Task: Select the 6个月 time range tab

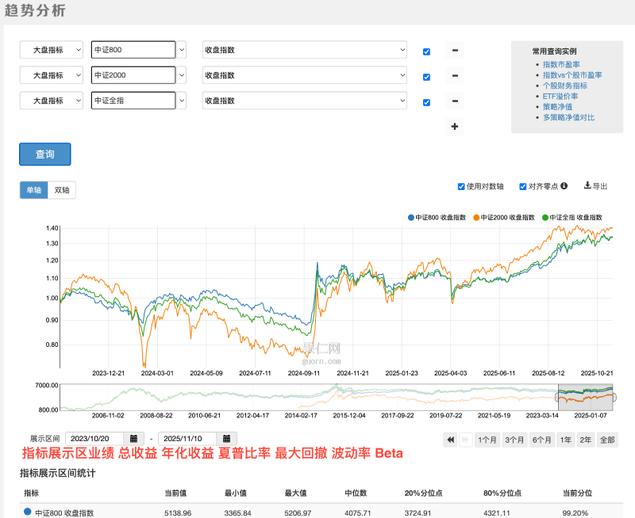Action: pos(542,439)
